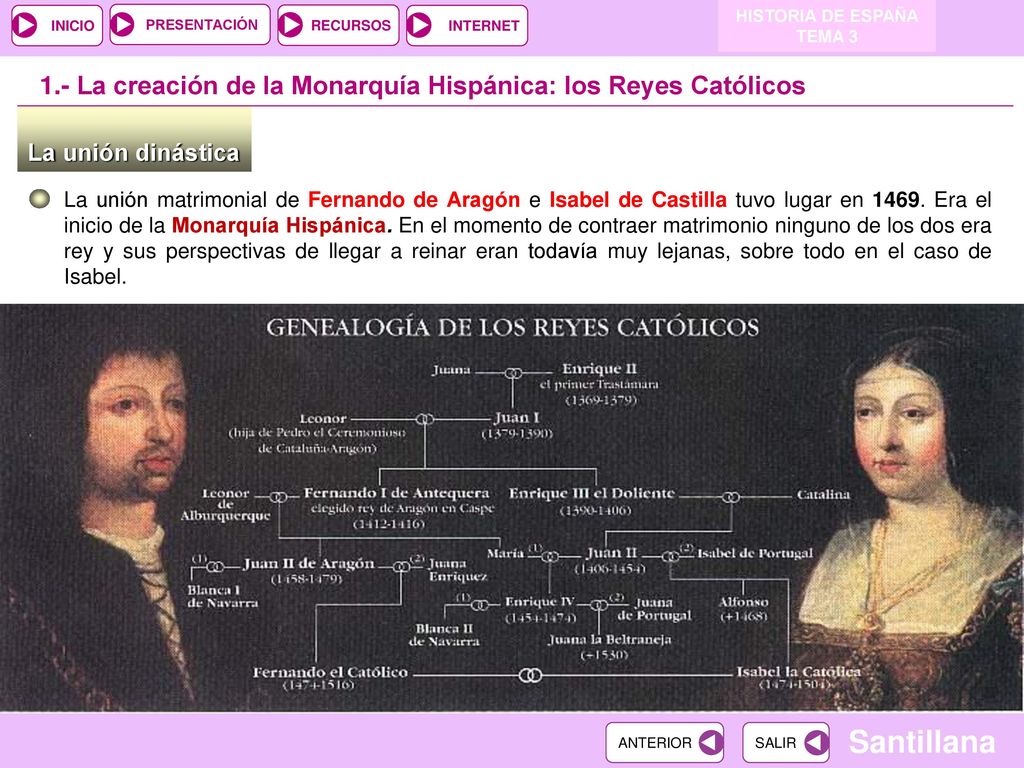Click 'Fernando I de Antequera' in the chart
The width and height of the screenshot is (1024, 768).
pos(396,492)
